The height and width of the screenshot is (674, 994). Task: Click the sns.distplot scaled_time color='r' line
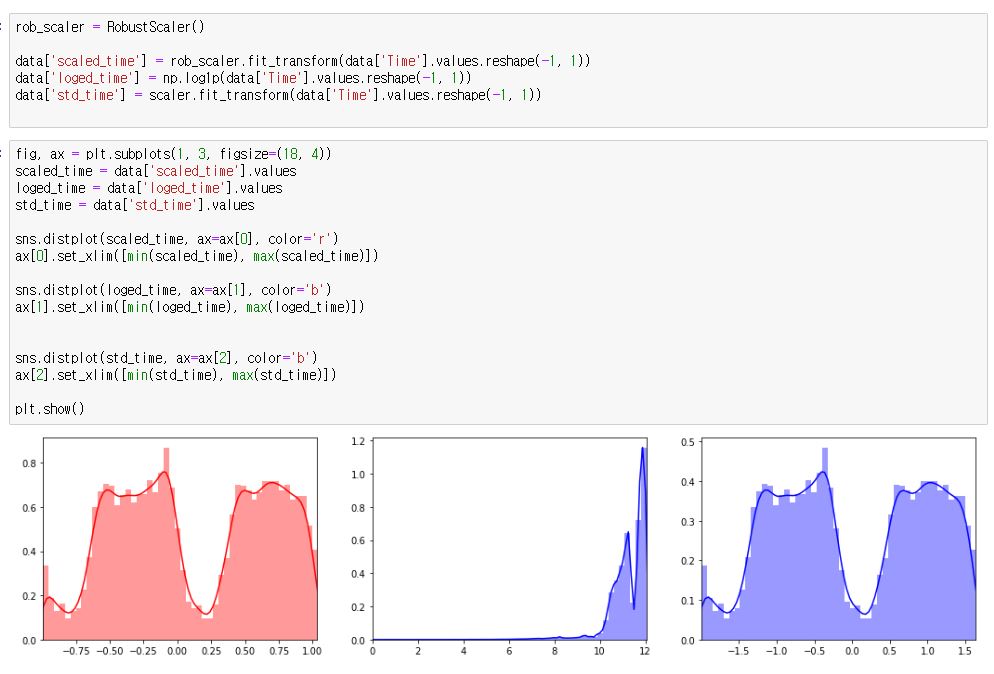[177, 239]
